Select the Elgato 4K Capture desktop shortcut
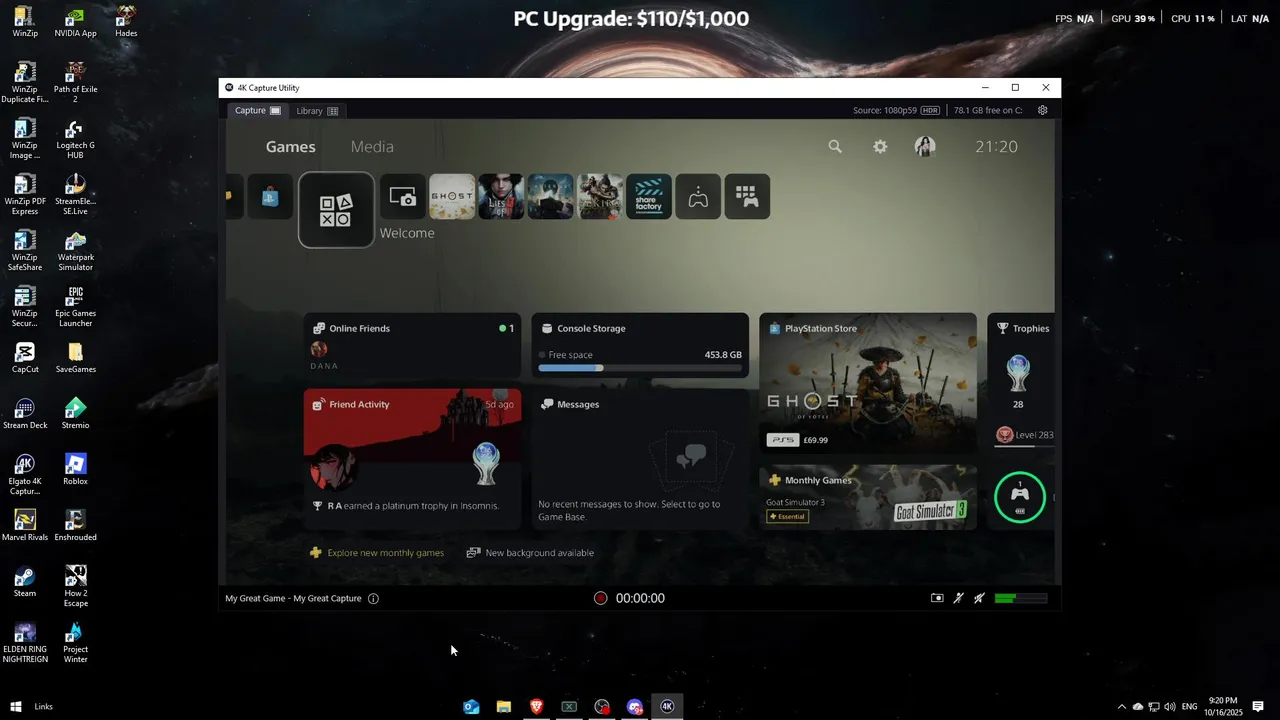This screenshot has width=1280, height=720. (x=25, y=474)
